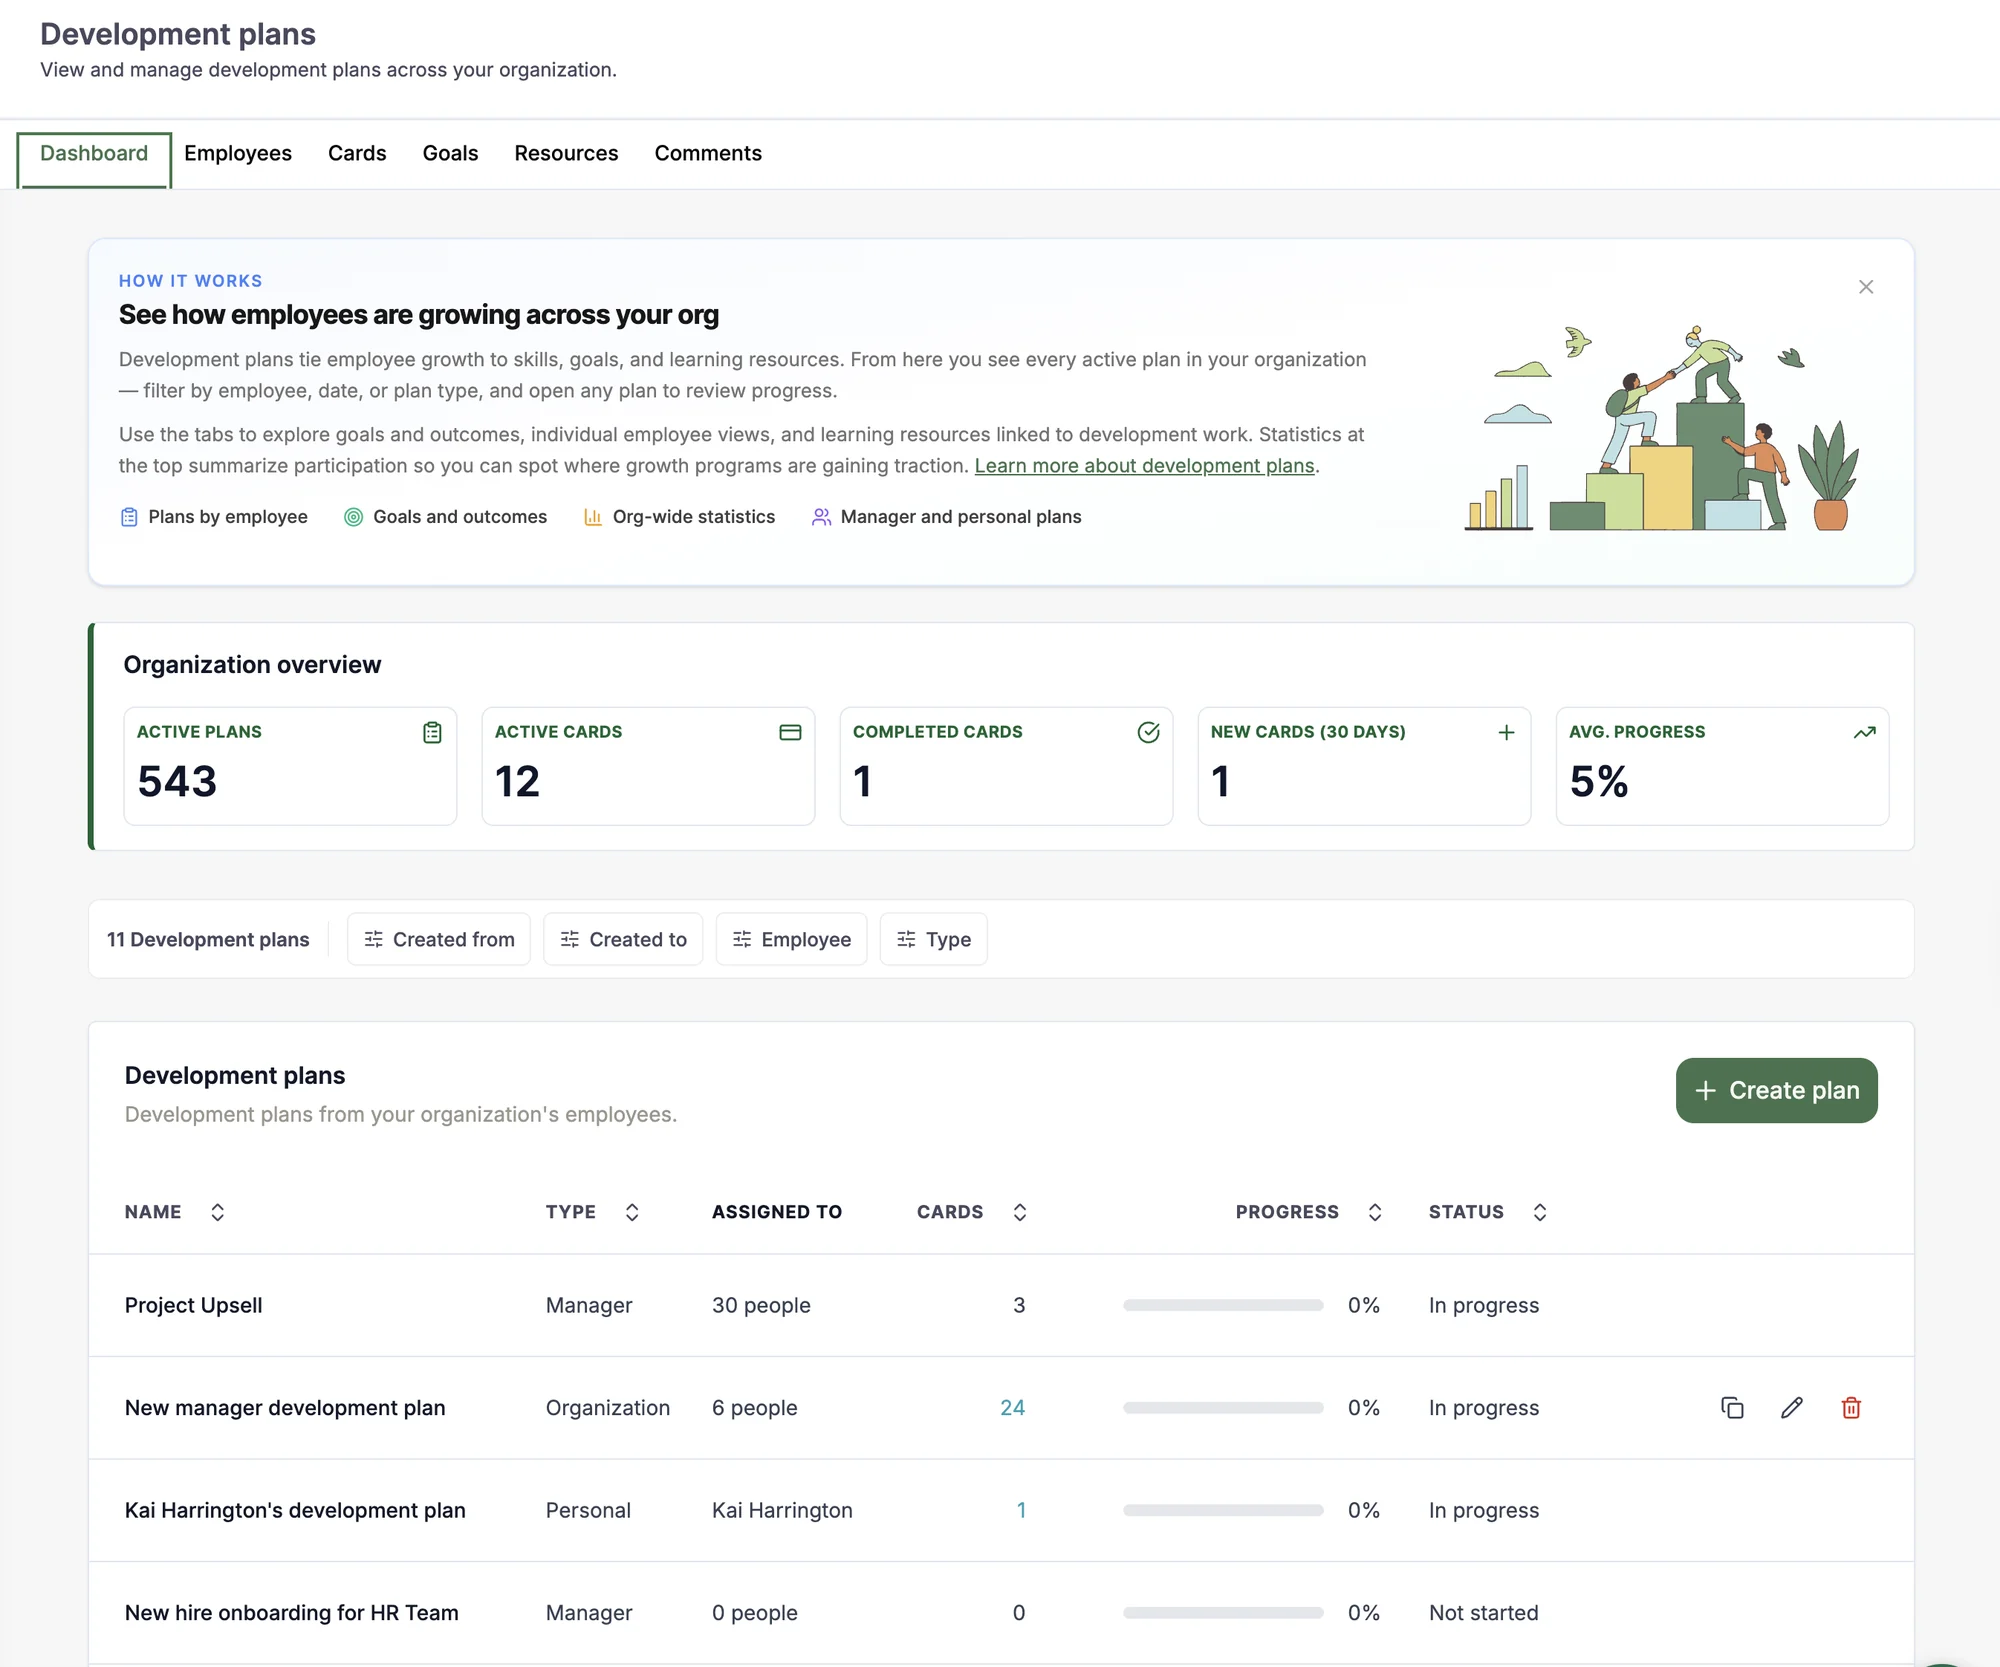Delete the New manager development plan
The height and width of the screenshot is (1667, 2000).
pyautogui.click(x=1851, y=1408)
